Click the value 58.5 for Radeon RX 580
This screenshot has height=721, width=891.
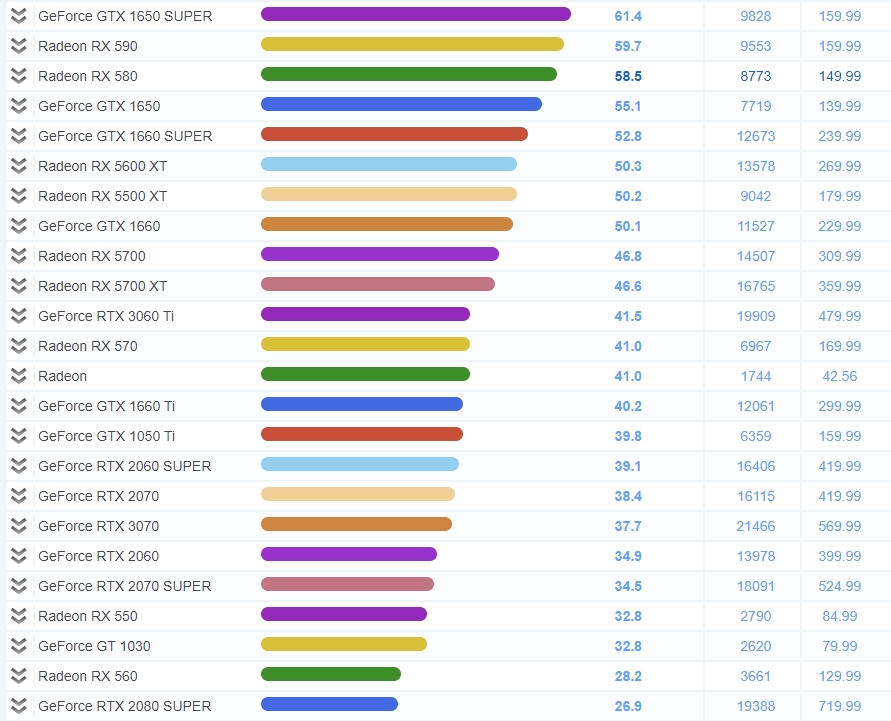tap(628, 76)
